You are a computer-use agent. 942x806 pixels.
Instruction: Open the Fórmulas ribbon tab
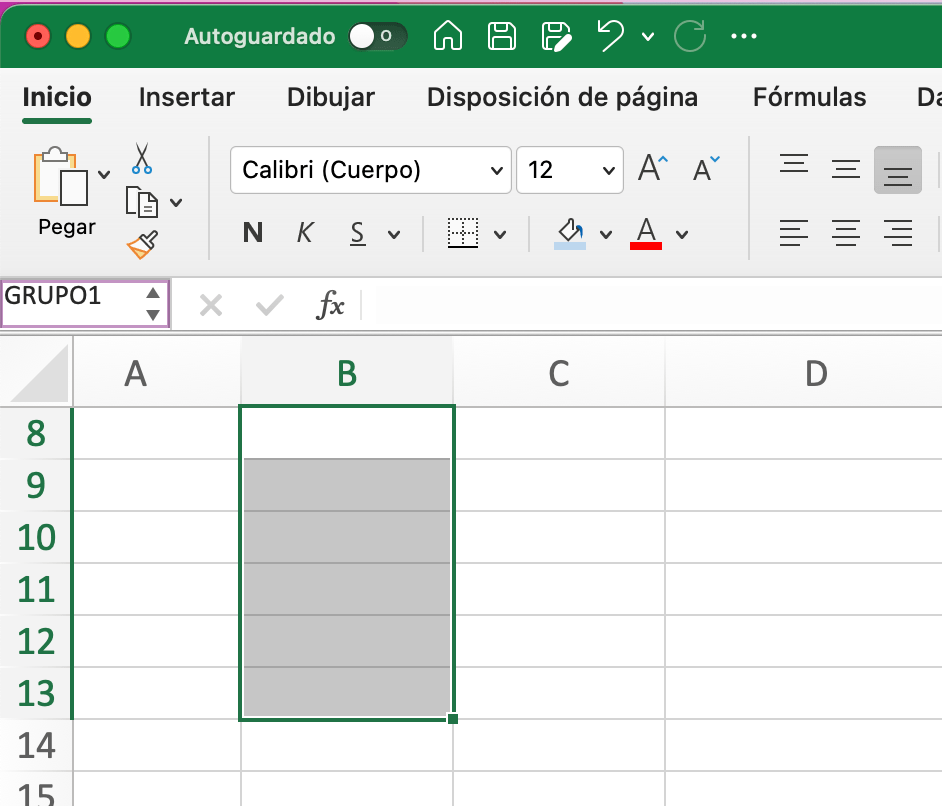(809, 97)
